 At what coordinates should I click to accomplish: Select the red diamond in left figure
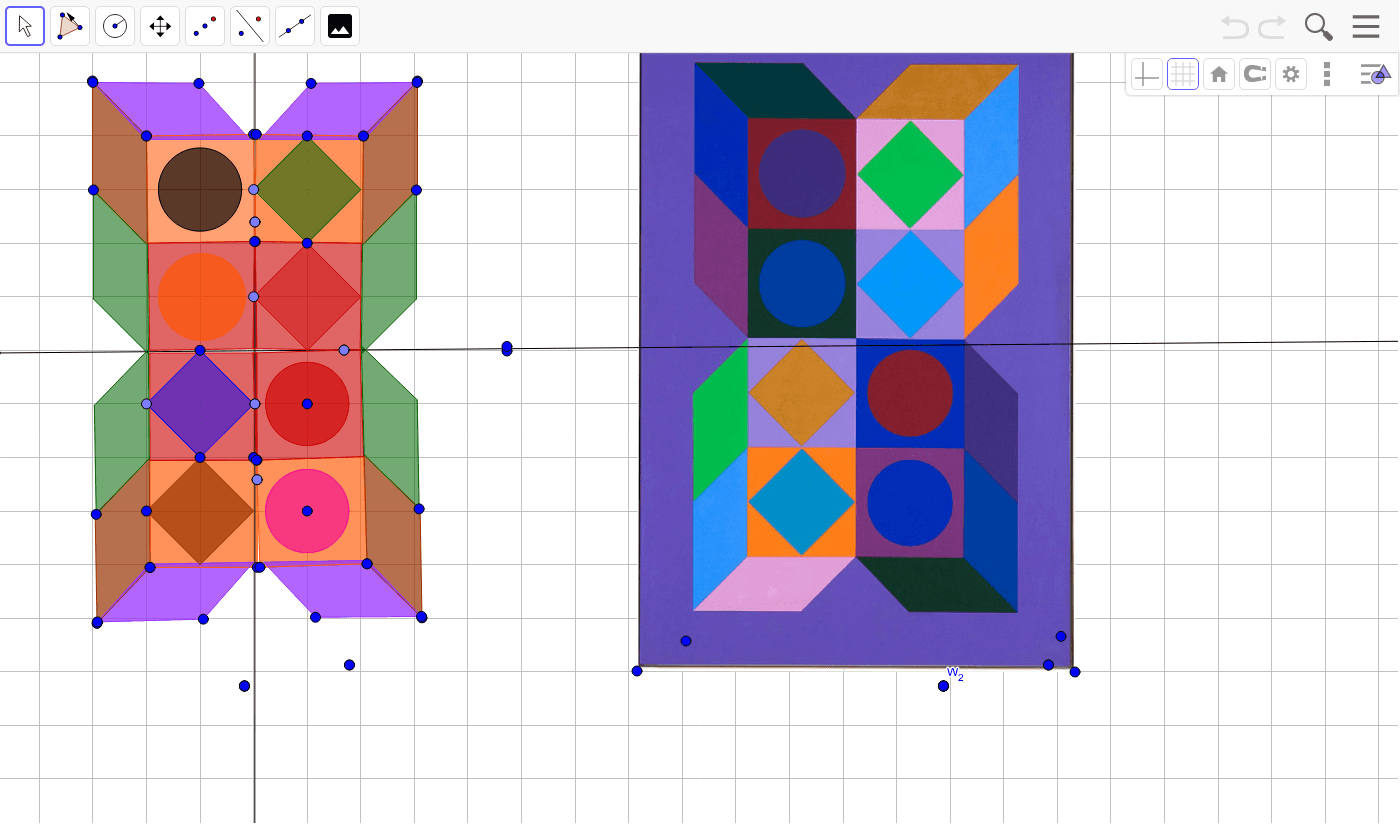pyautogui.click(x=309, y=297)
